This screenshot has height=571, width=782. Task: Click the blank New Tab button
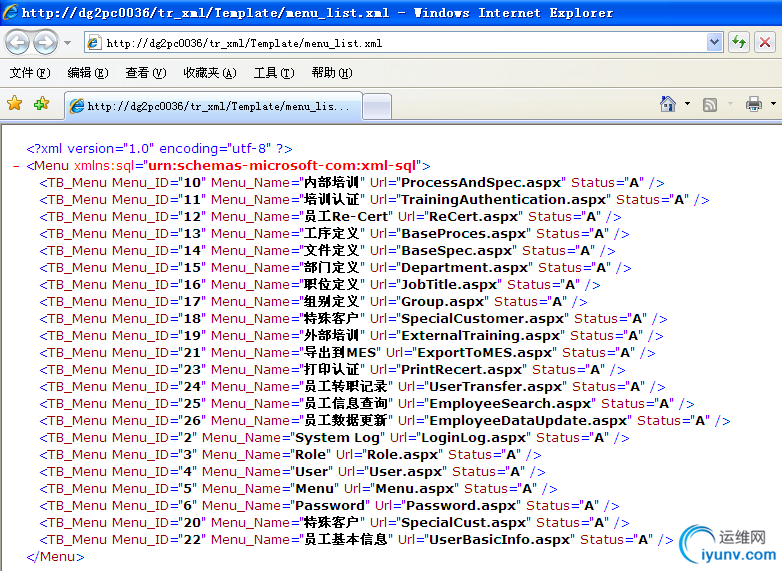coord(377,106)
